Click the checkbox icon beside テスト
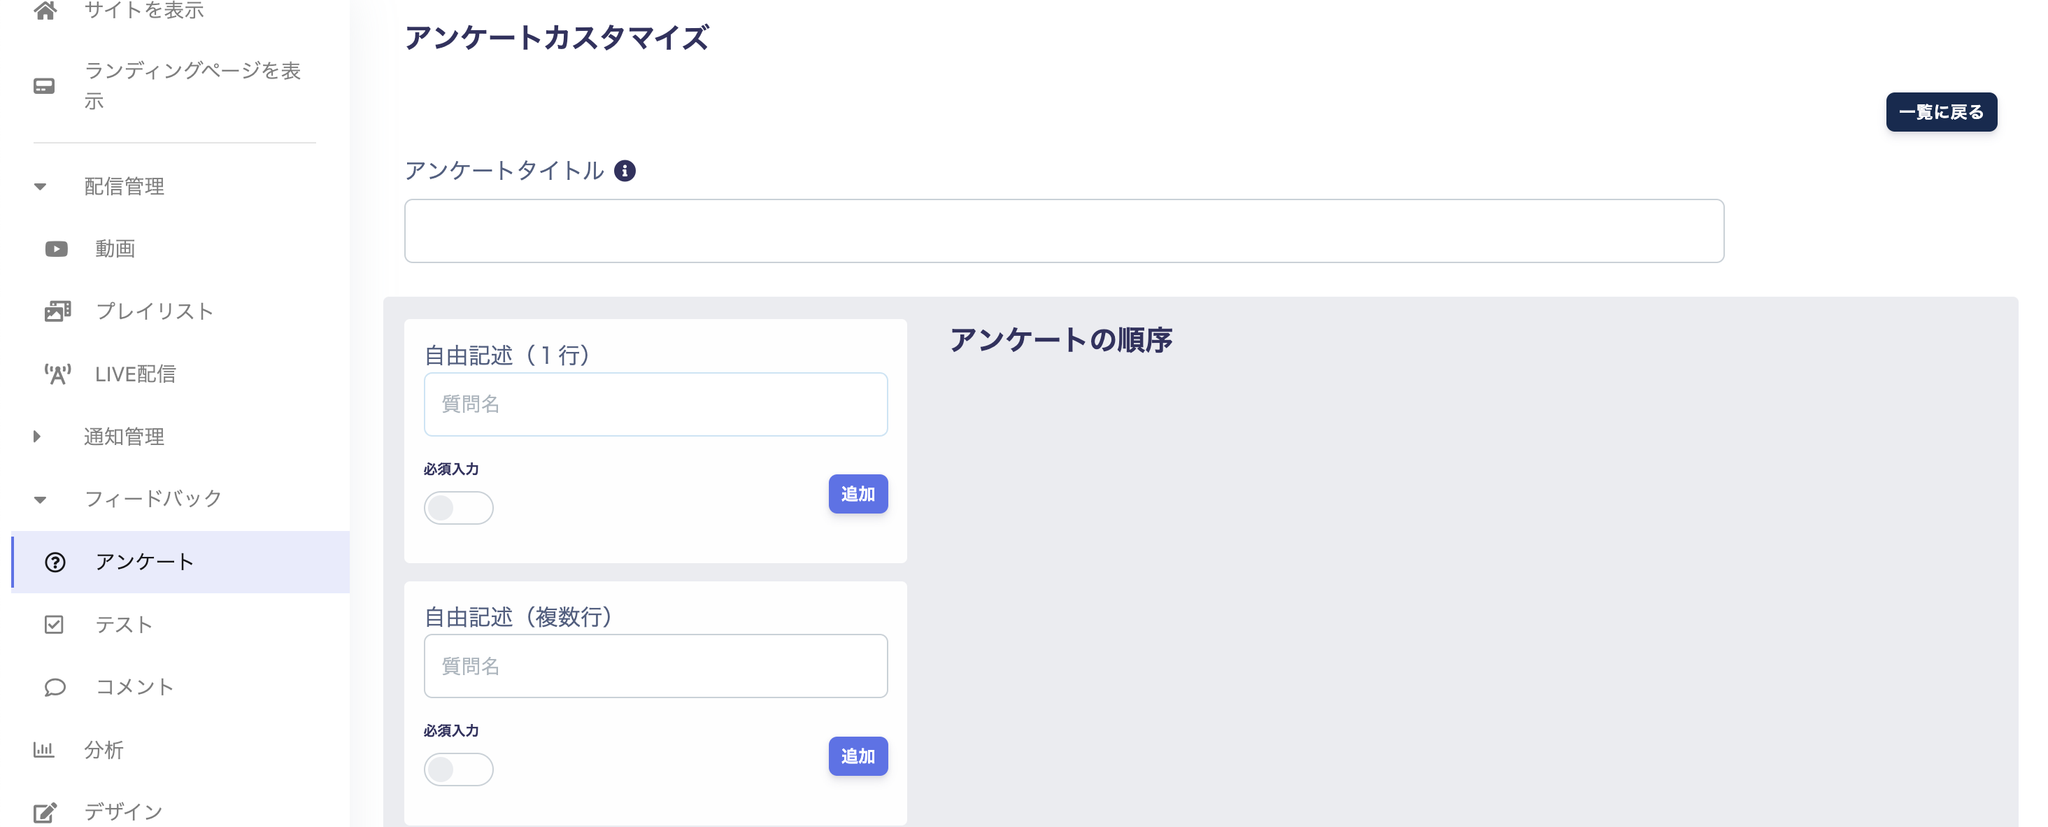The width and height of the screenshot is (2048, 827). (x=54, y=624)
